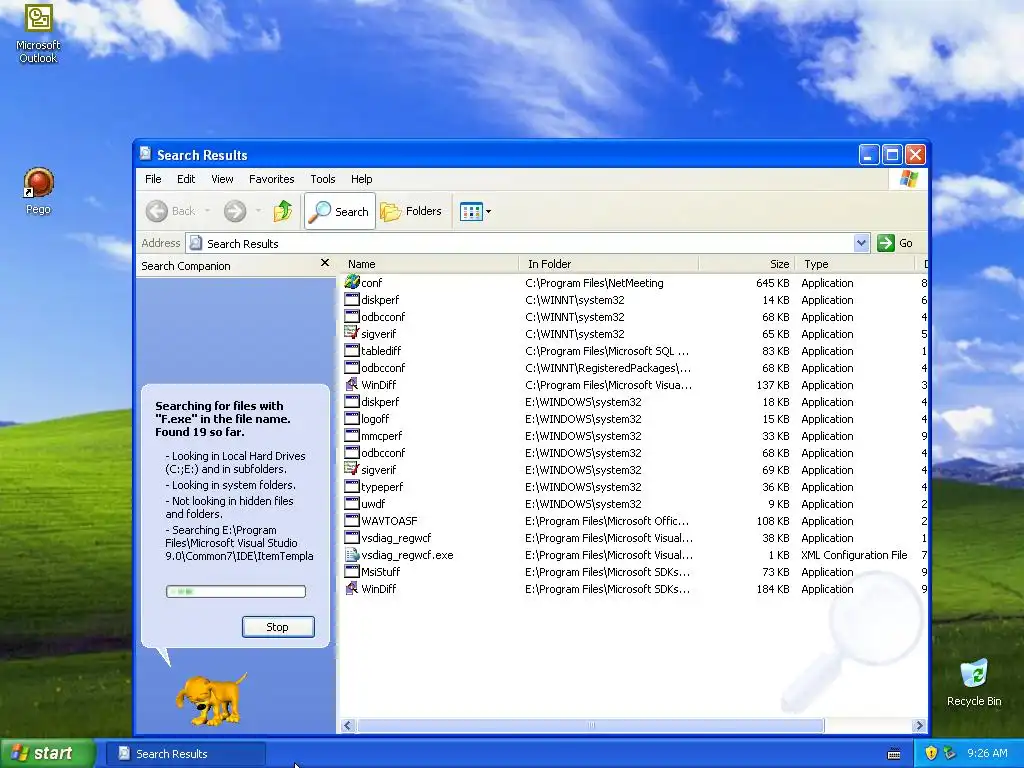Stop the running search
Image resolution: width=1024 pixels, height=768 pixels.
tap(278, 627)
